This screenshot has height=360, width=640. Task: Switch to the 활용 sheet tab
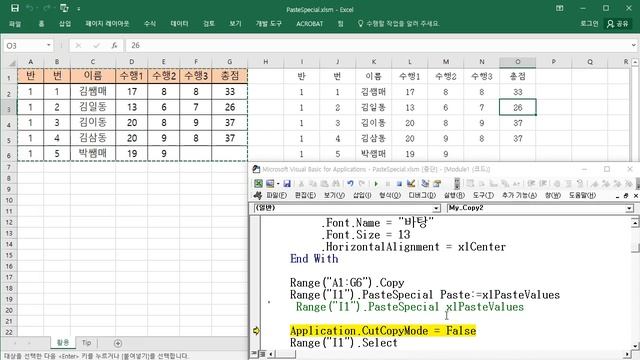[63, 343]
